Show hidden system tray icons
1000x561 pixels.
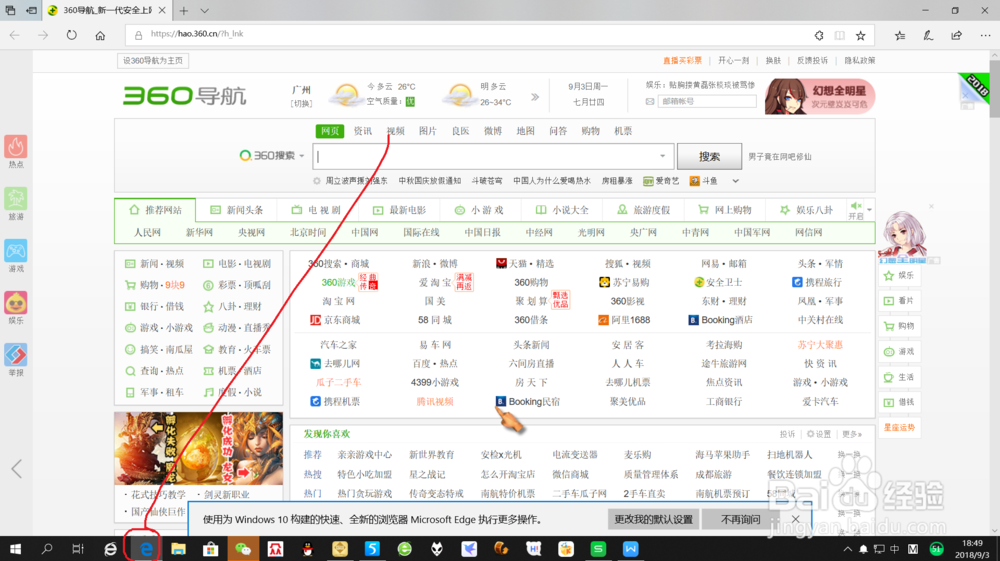pos(848,549)
